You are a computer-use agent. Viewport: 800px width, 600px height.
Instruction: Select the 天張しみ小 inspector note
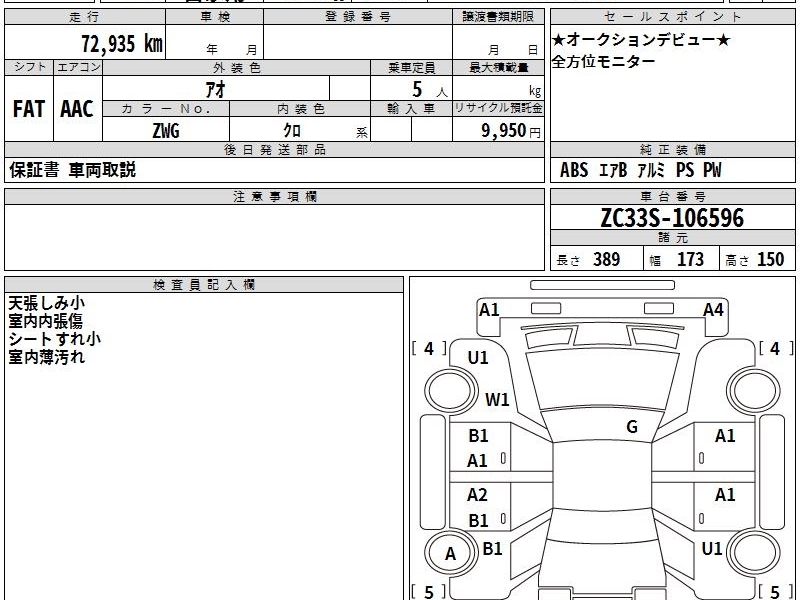[x=46, y=304]
